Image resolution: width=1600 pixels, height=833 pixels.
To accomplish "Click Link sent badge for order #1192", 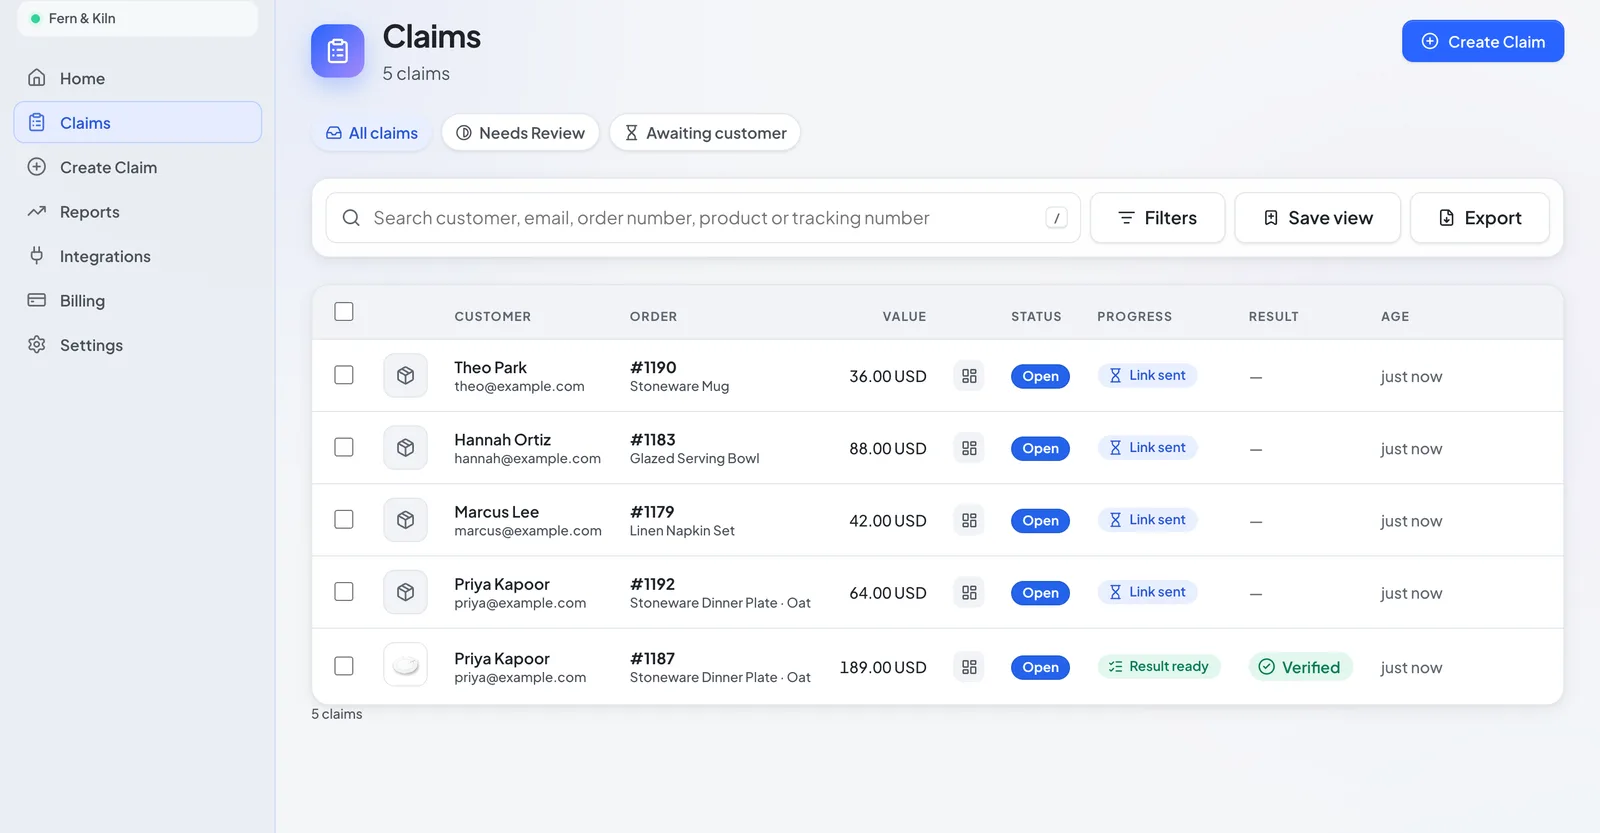I will (1147, 591).
